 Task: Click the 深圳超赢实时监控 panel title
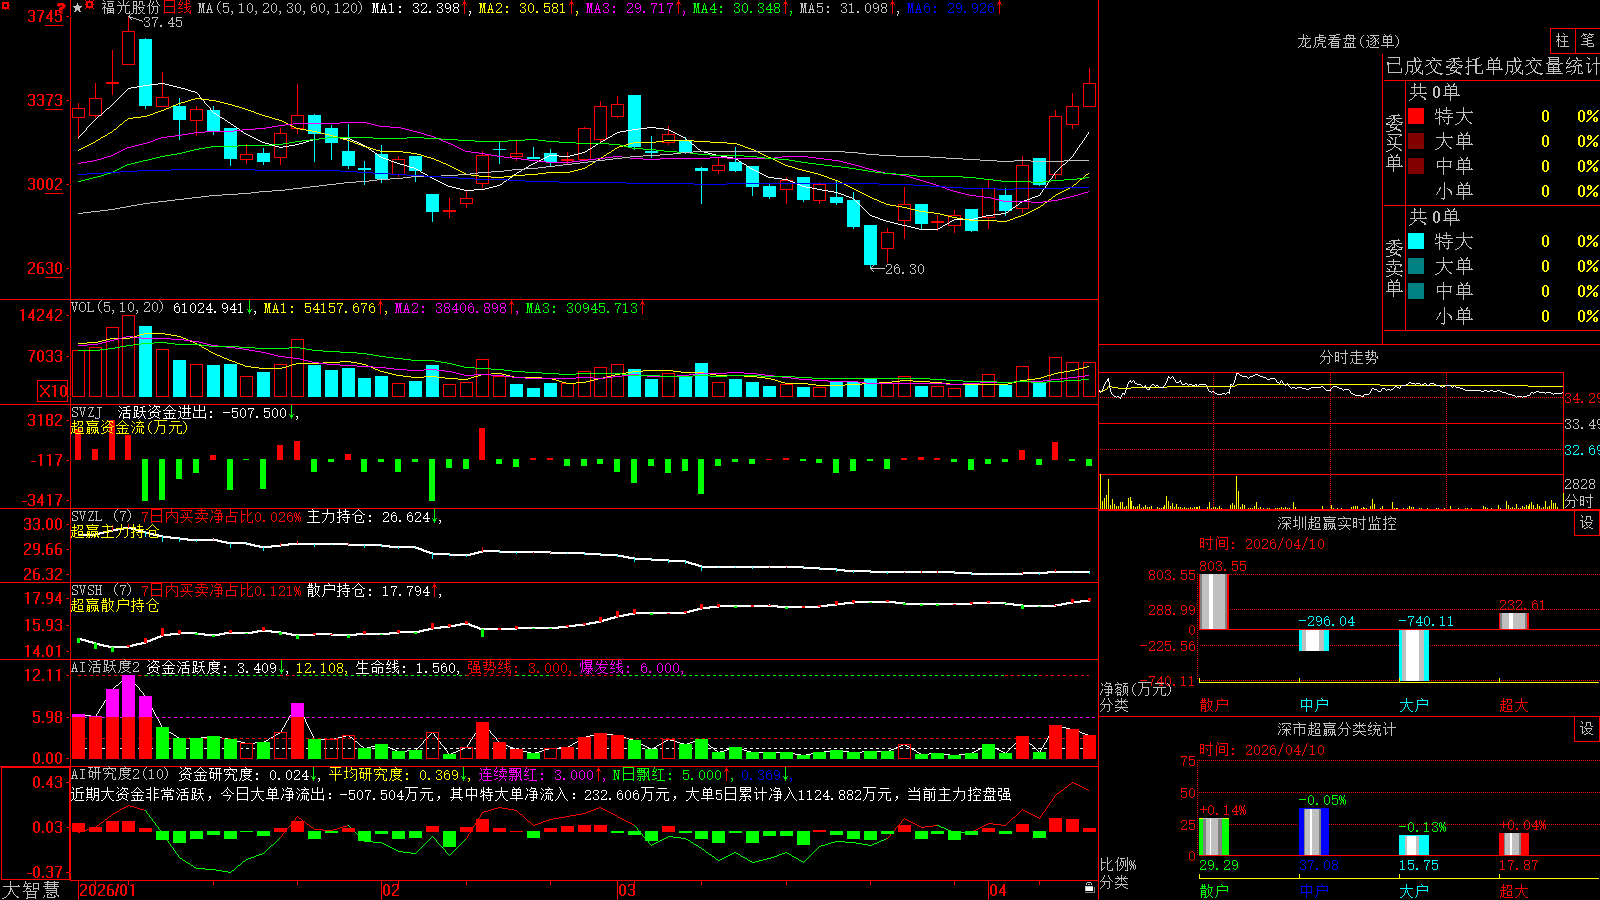click(x=1337, y=523)
